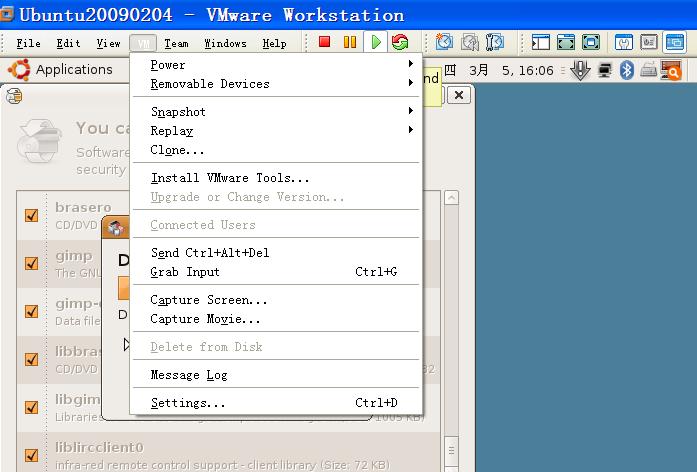Expand the Snapshot submenu

pyautogui.click(x=276, y=112)
